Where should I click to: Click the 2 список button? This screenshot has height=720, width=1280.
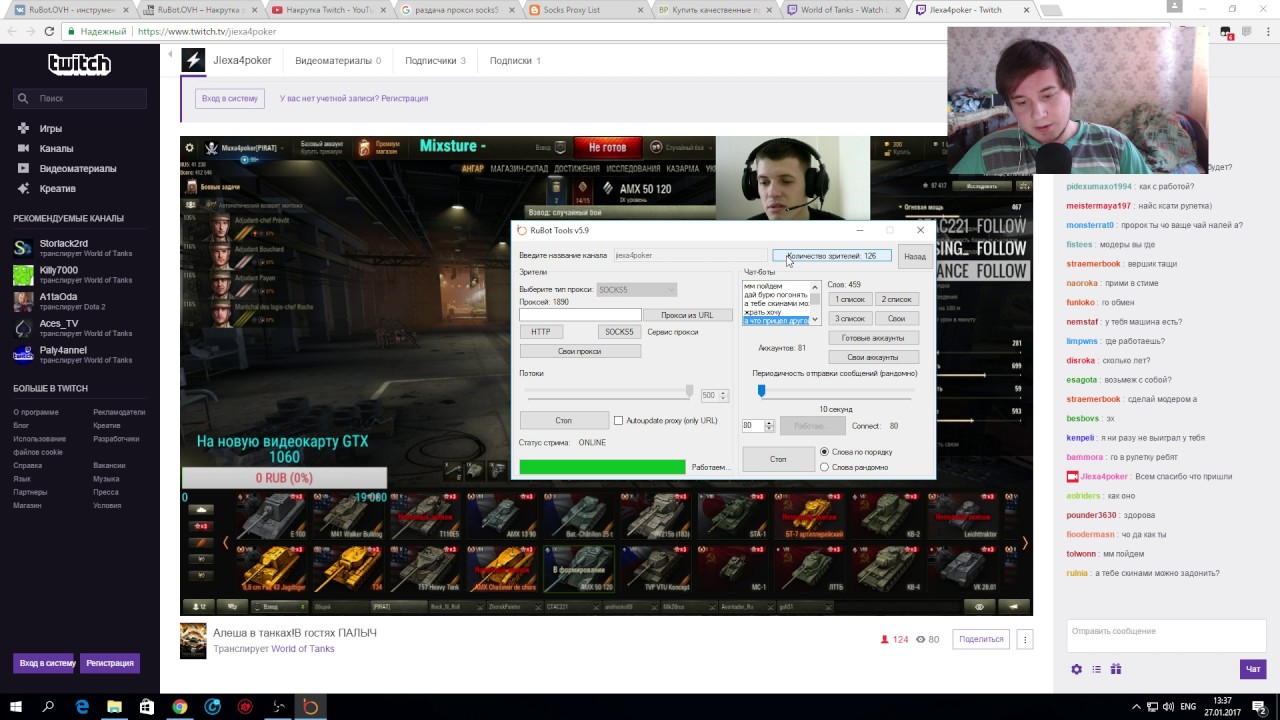pos(896,299)
